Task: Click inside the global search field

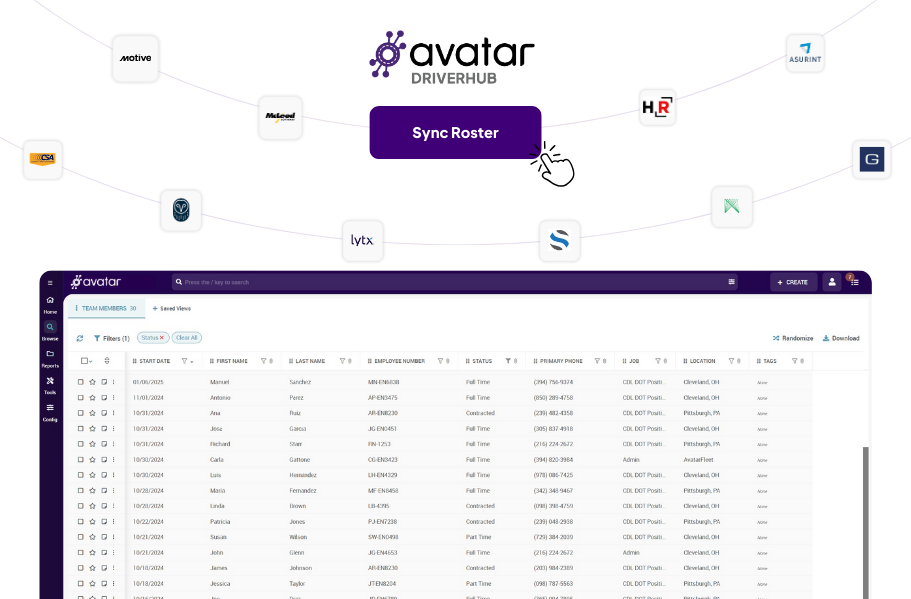Action: [x=300, y=281]
